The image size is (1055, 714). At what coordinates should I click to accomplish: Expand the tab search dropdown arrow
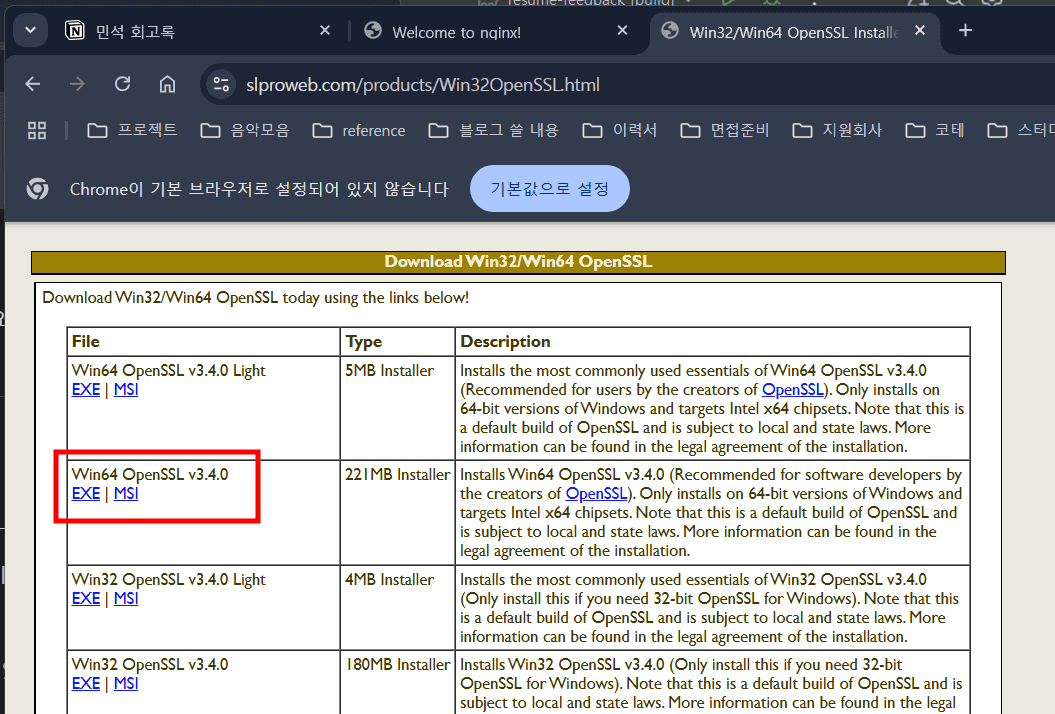pos(30,31)
